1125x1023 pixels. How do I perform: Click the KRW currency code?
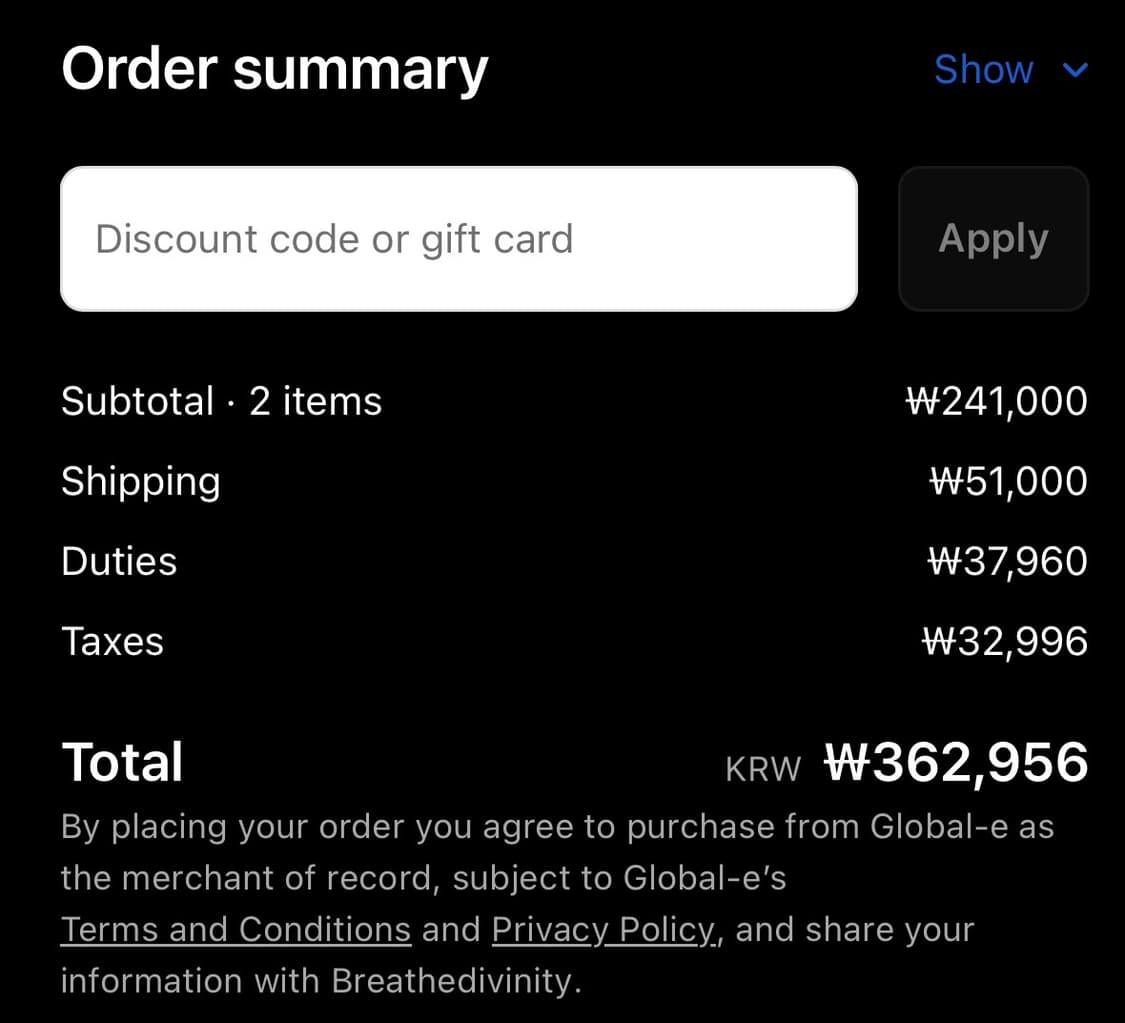[x=763, y=769]
